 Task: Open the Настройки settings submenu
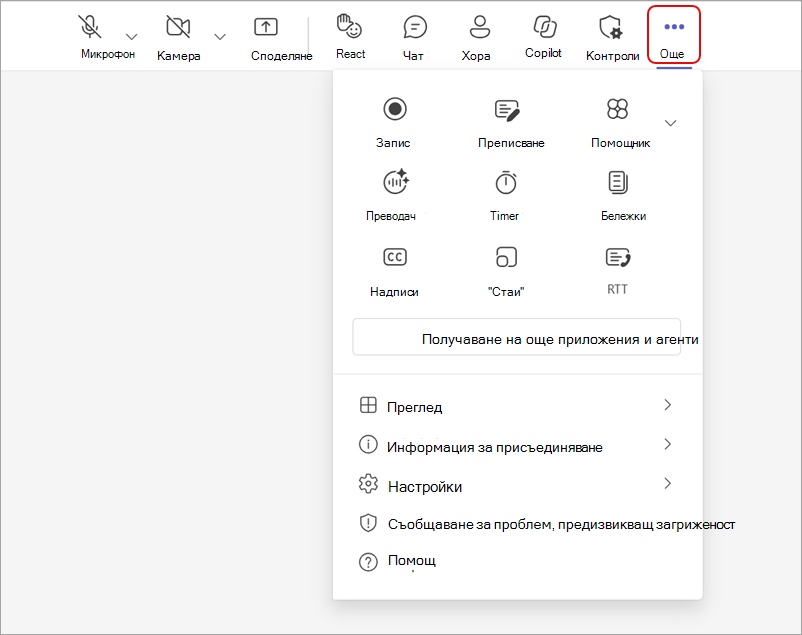517,485
